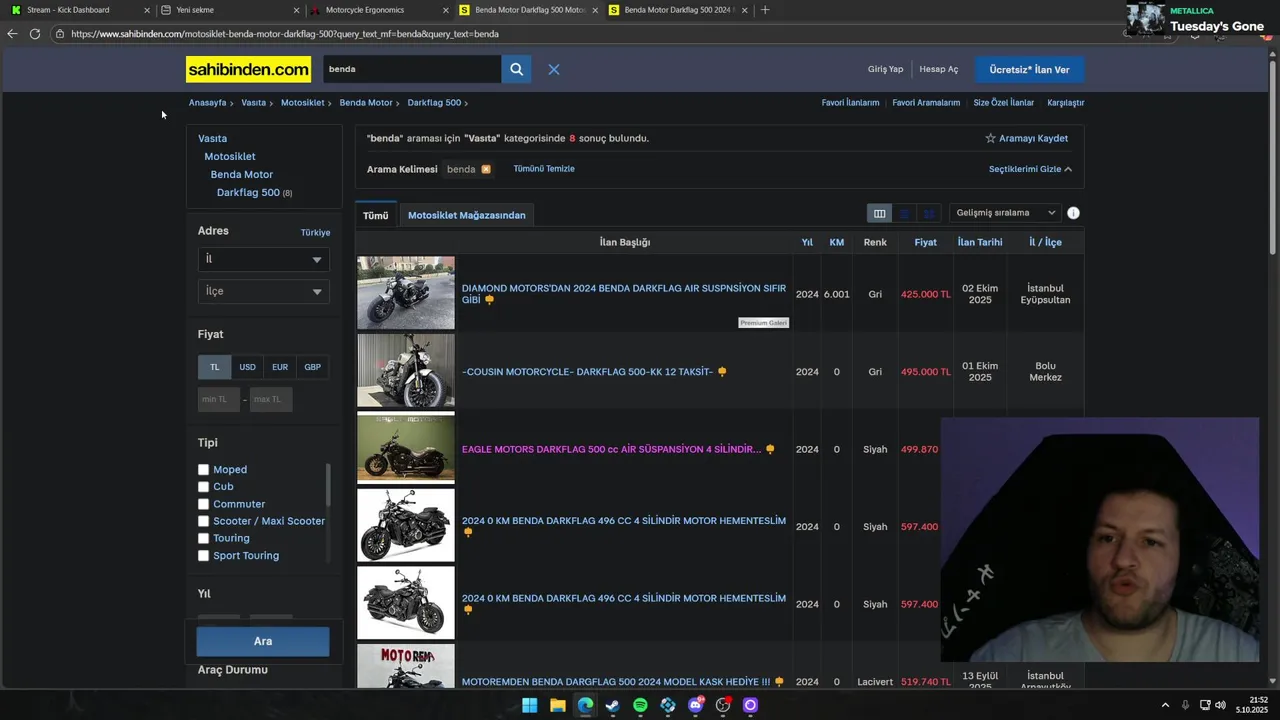1280x720 pixels.
Task: Clear the search box with the X icon
Action: tap(553, 69)
